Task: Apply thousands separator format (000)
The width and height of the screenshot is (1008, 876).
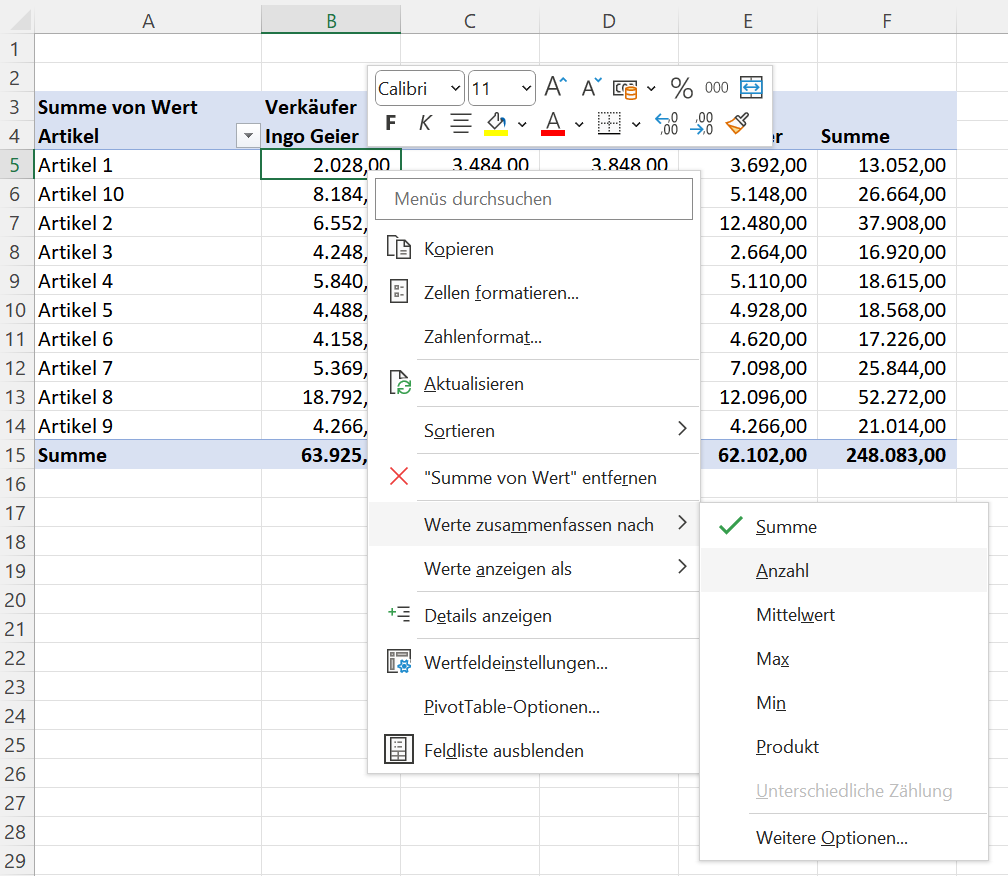Action: click(716, 88)
